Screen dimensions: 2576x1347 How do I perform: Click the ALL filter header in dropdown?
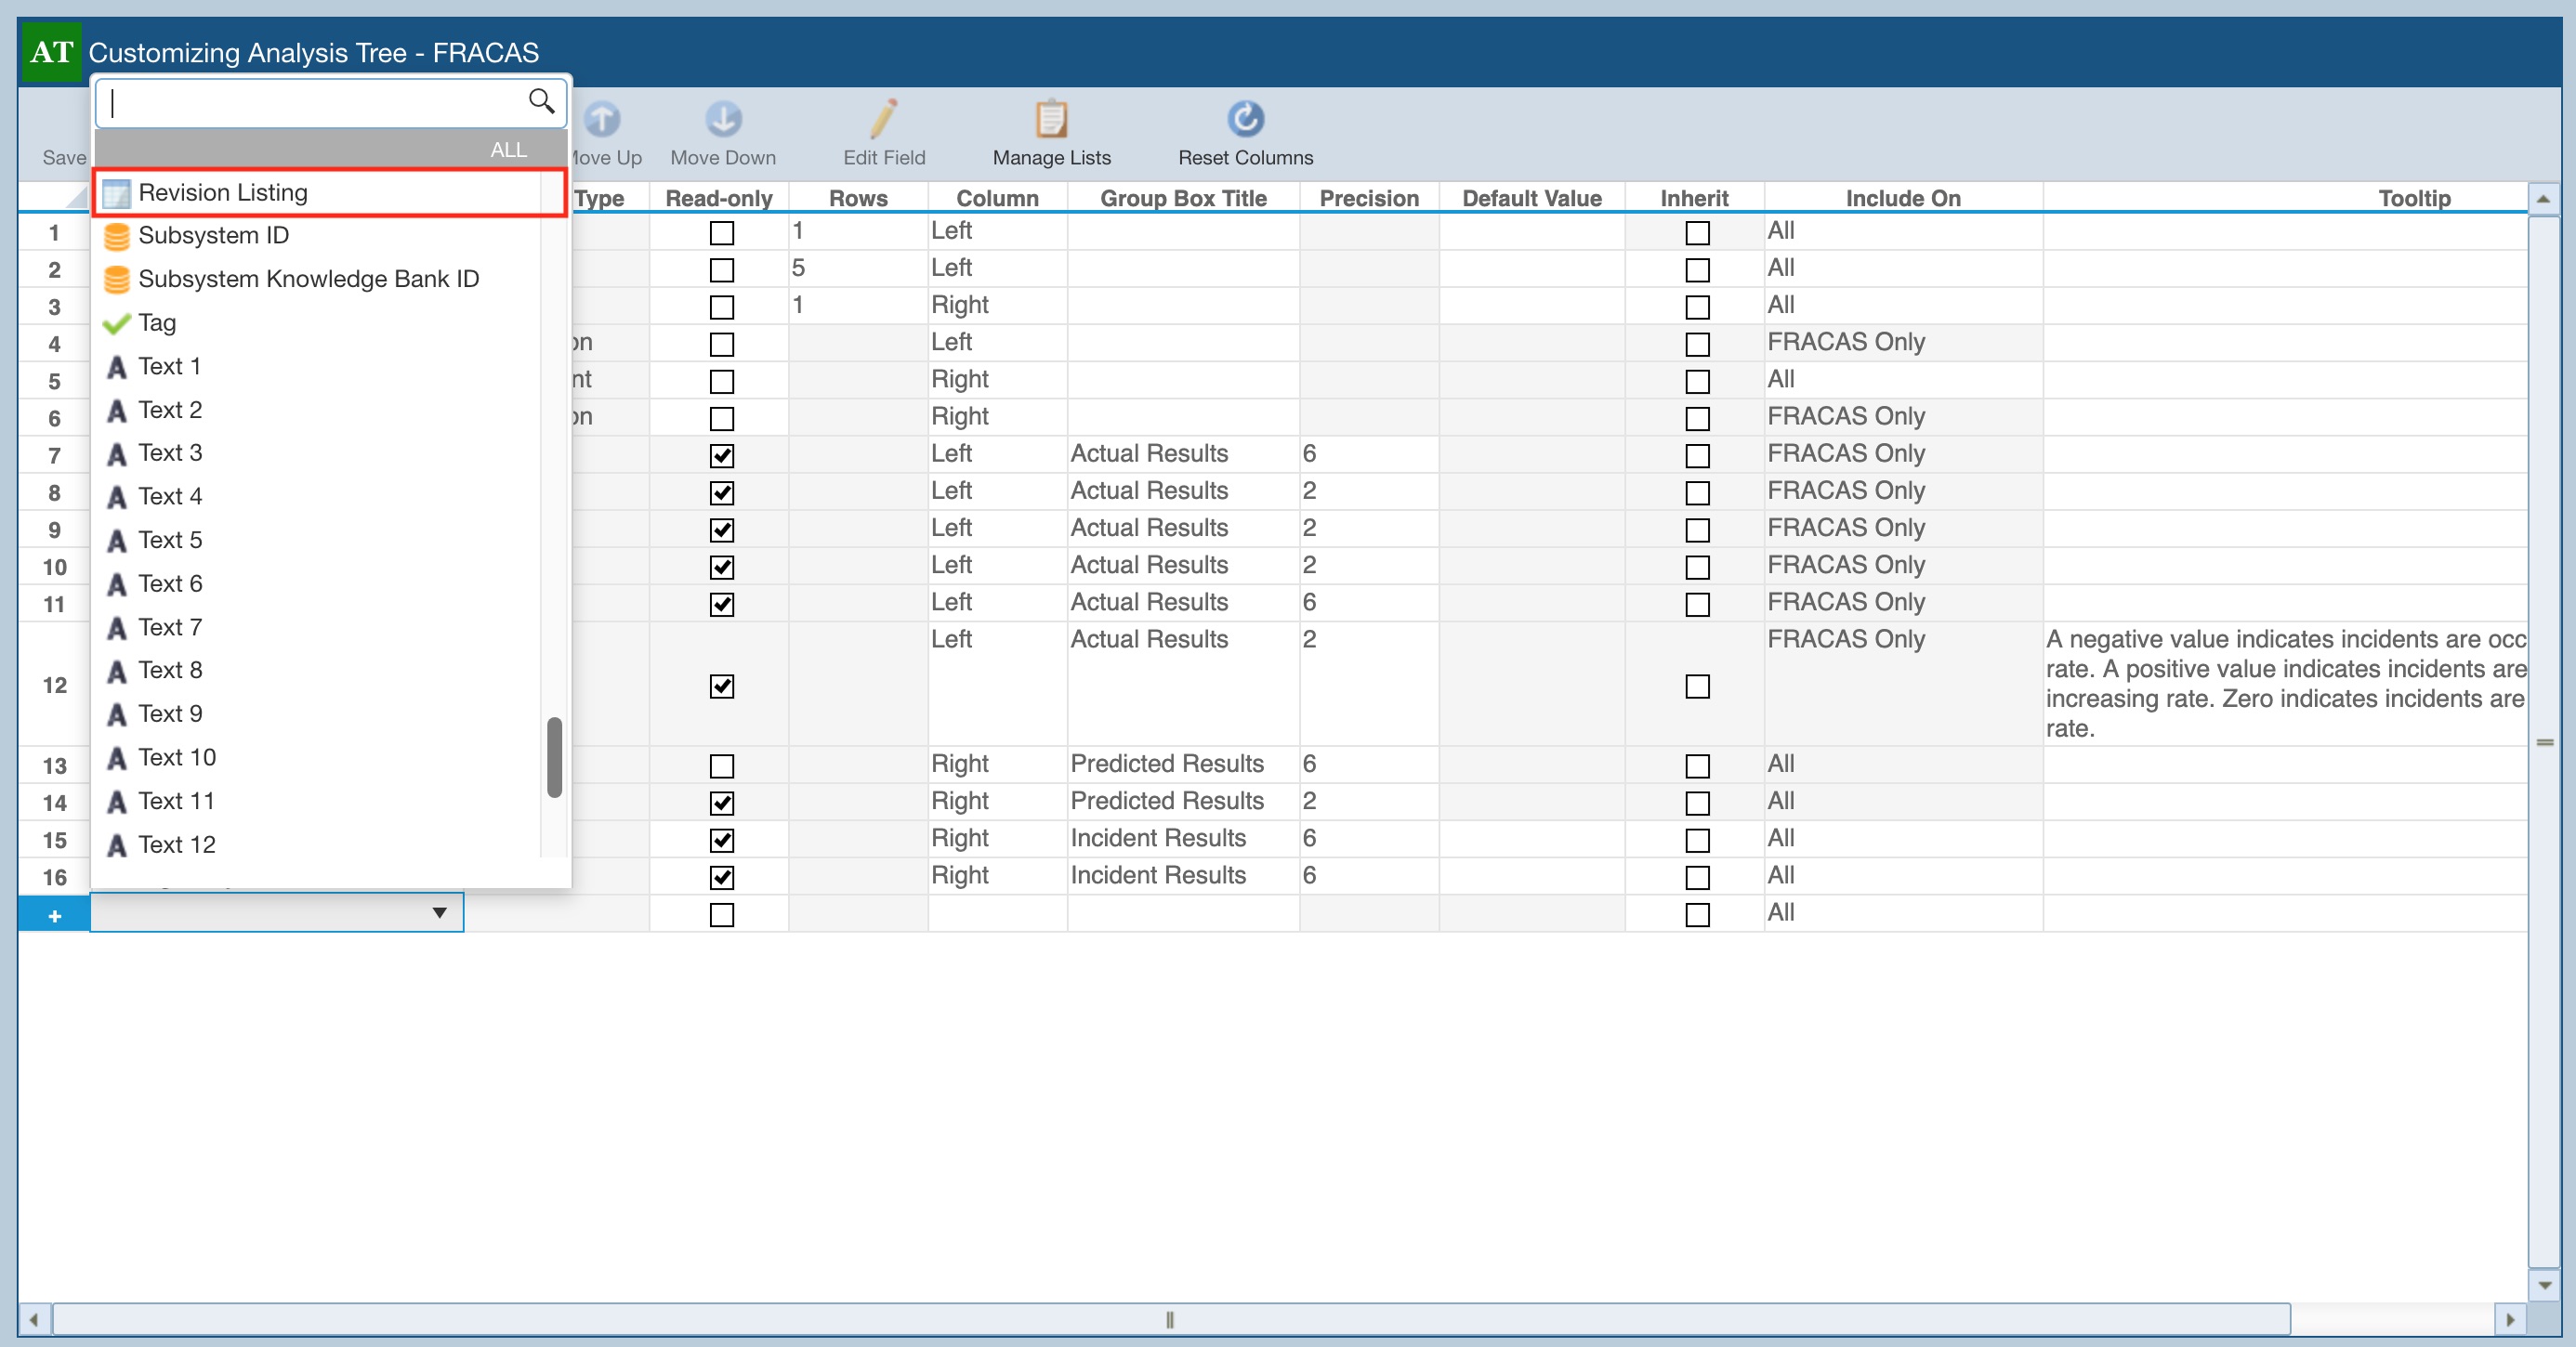click(508, 150)
